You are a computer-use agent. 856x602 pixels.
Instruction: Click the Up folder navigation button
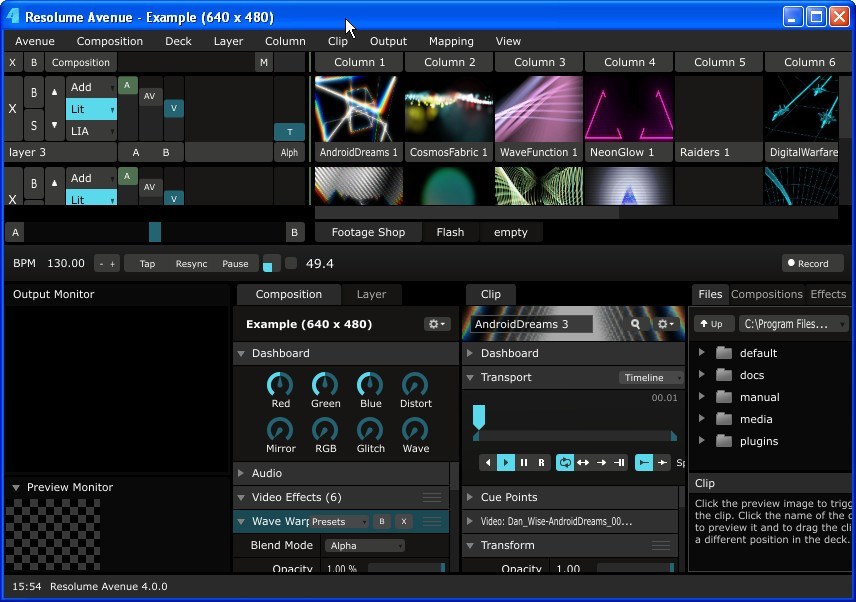point(710,324)
